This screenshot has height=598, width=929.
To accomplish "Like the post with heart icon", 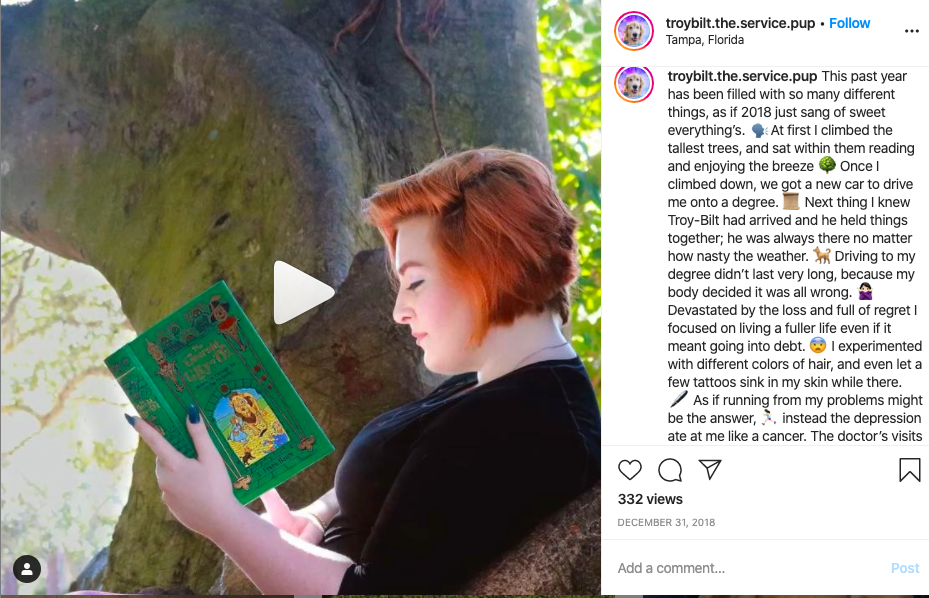I will (x=629, y=470).
